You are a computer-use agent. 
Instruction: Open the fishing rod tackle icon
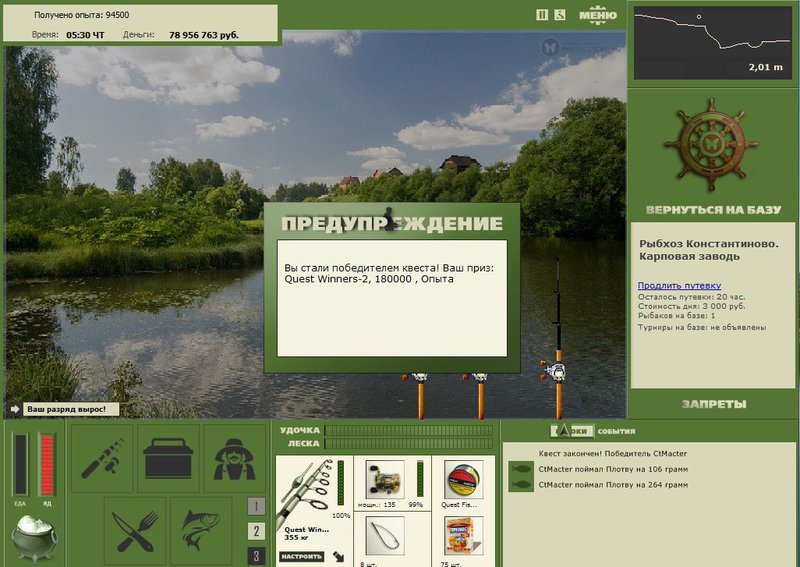coord(102,458)
